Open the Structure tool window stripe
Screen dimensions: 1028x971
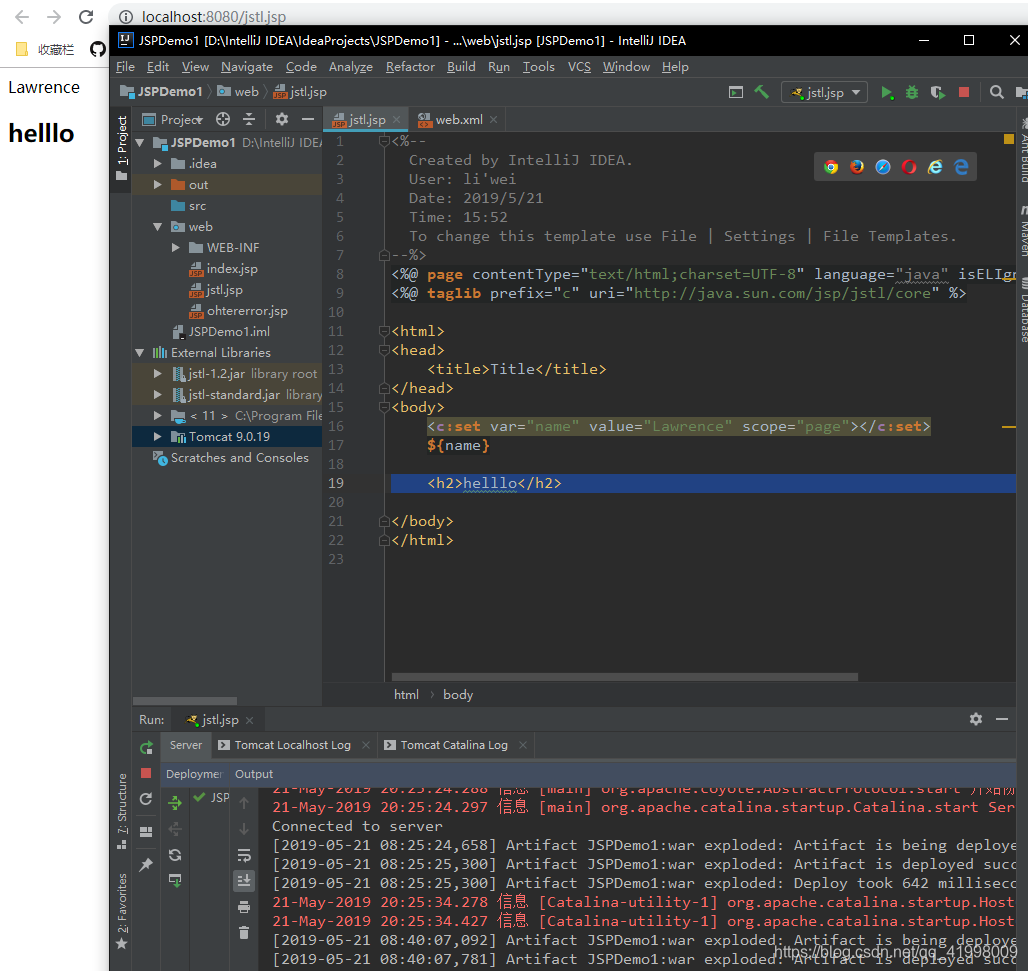coord(122,810)
